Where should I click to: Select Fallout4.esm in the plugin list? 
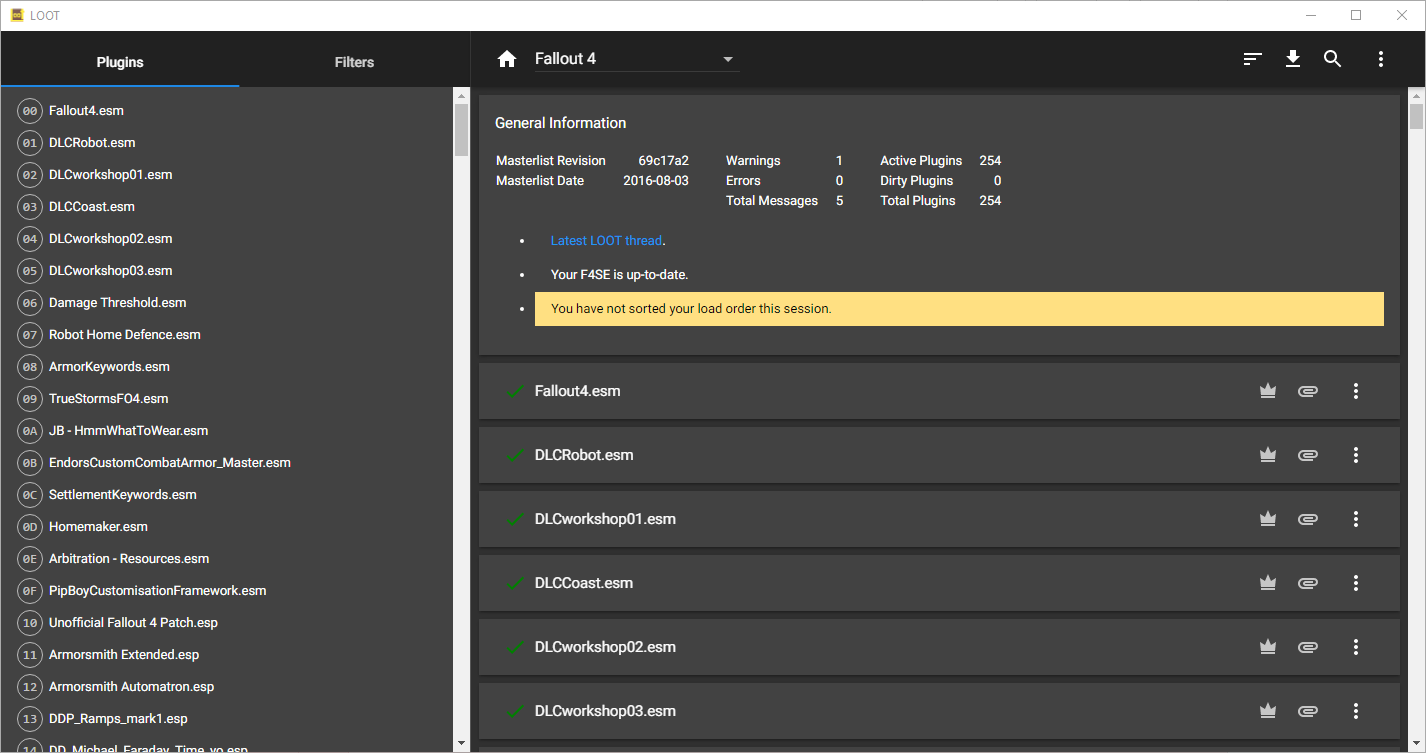click(227, 111)
